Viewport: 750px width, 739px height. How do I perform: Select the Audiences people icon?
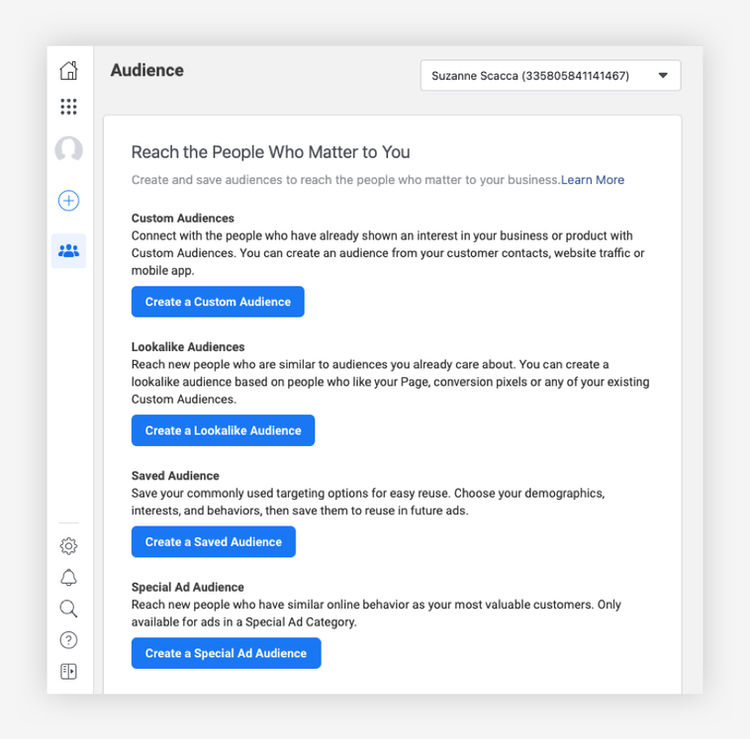tap(68, 251)
